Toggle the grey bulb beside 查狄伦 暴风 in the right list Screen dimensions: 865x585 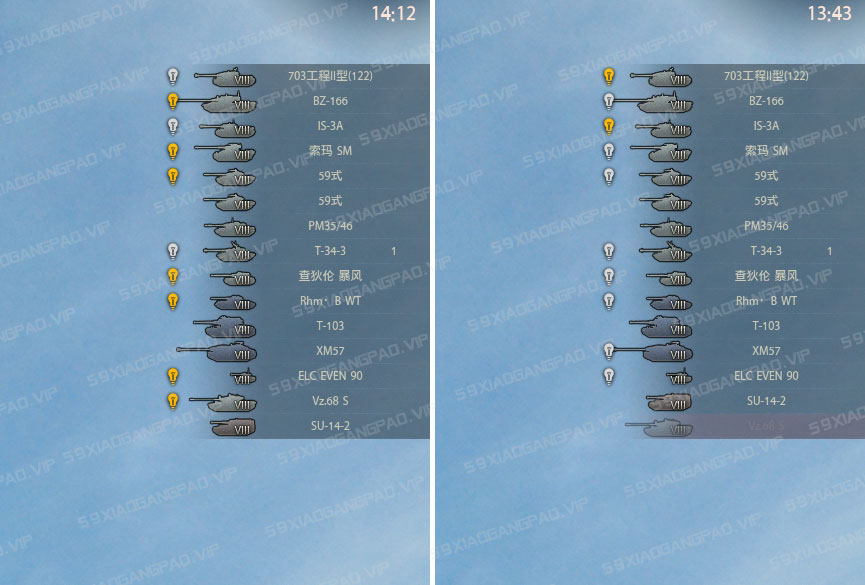[x=608, y=276]
